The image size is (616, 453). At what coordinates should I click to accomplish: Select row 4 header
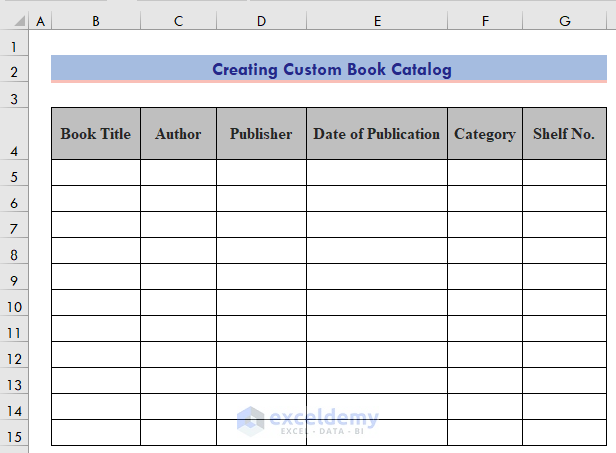pyautogui.click(x=14, y=134)
